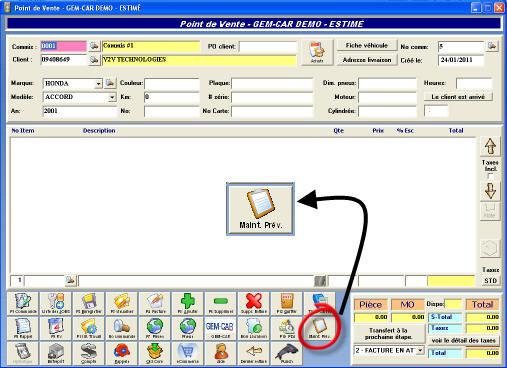Click the STD taxes button

pos(490,281)
